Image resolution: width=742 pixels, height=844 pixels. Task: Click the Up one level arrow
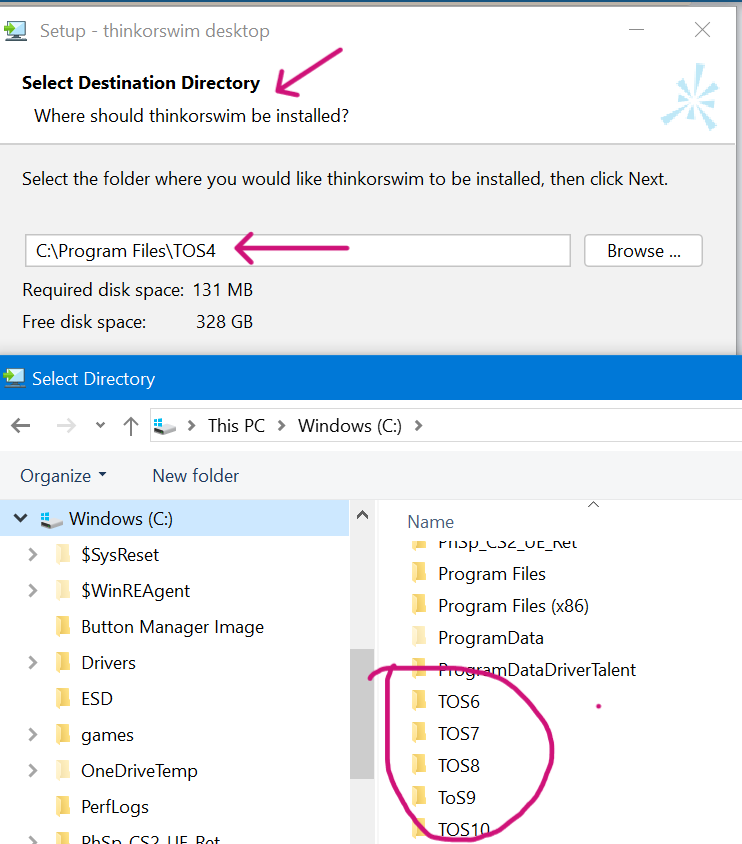point(131,426)
